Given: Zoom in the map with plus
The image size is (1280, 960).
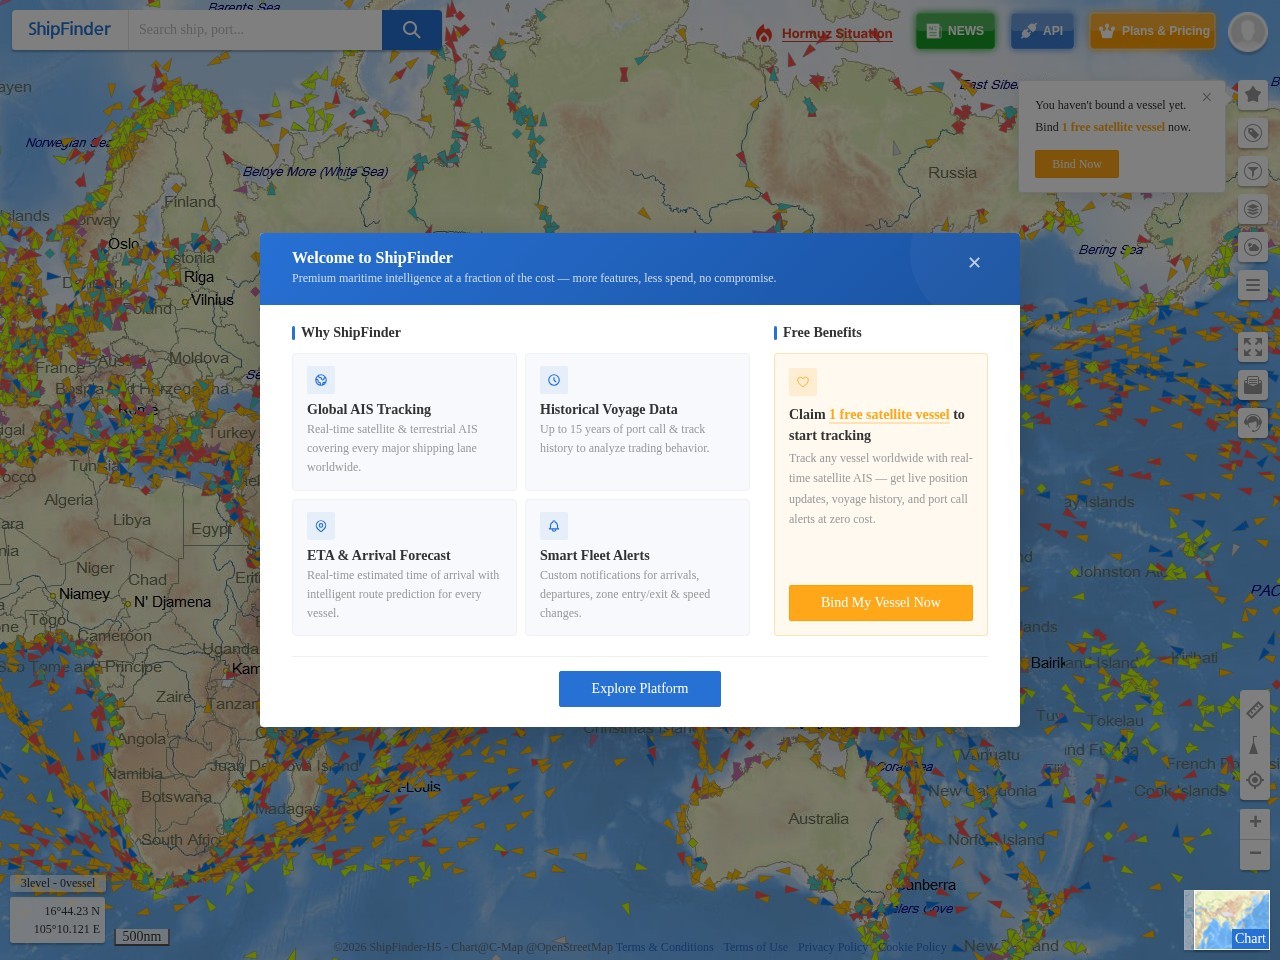Looking at the screenshot, I should pos(1255,822).
